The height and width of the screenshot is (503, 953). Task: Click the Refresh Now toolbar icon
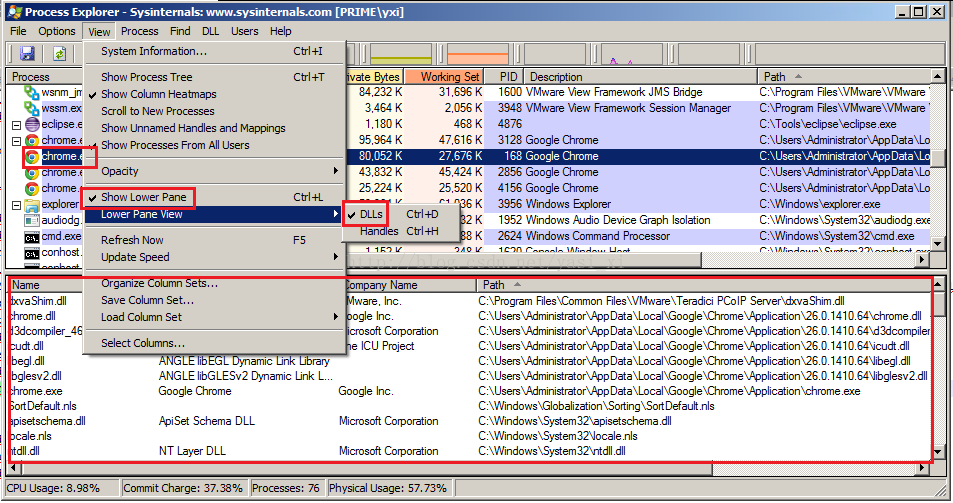(x=60, y=53)
